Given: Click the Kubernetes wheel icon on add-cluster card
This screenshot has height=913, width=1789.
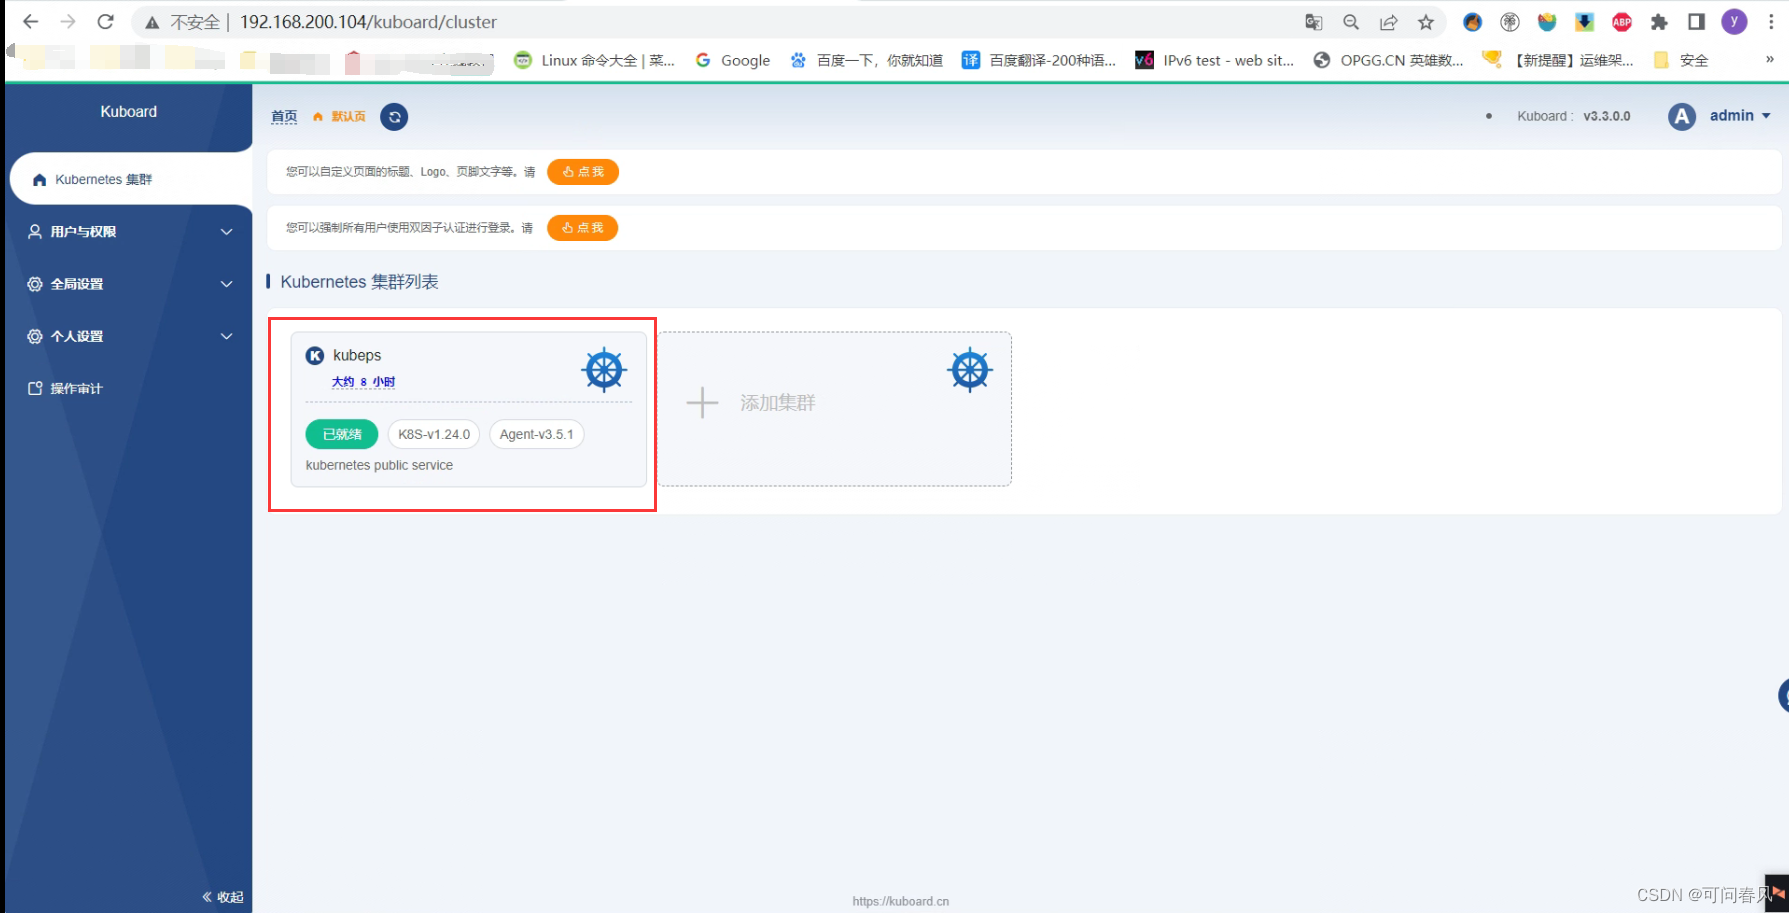Looking at the screenshot, I should [x=970, y=370].
